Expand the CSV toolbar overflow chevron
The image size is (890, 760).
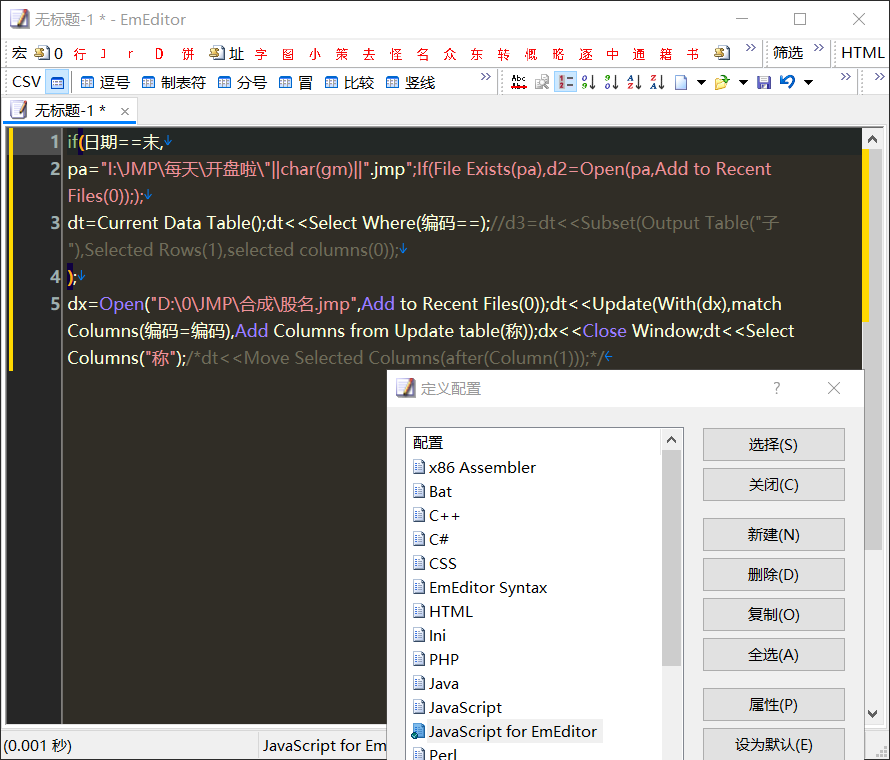(485, 76)
